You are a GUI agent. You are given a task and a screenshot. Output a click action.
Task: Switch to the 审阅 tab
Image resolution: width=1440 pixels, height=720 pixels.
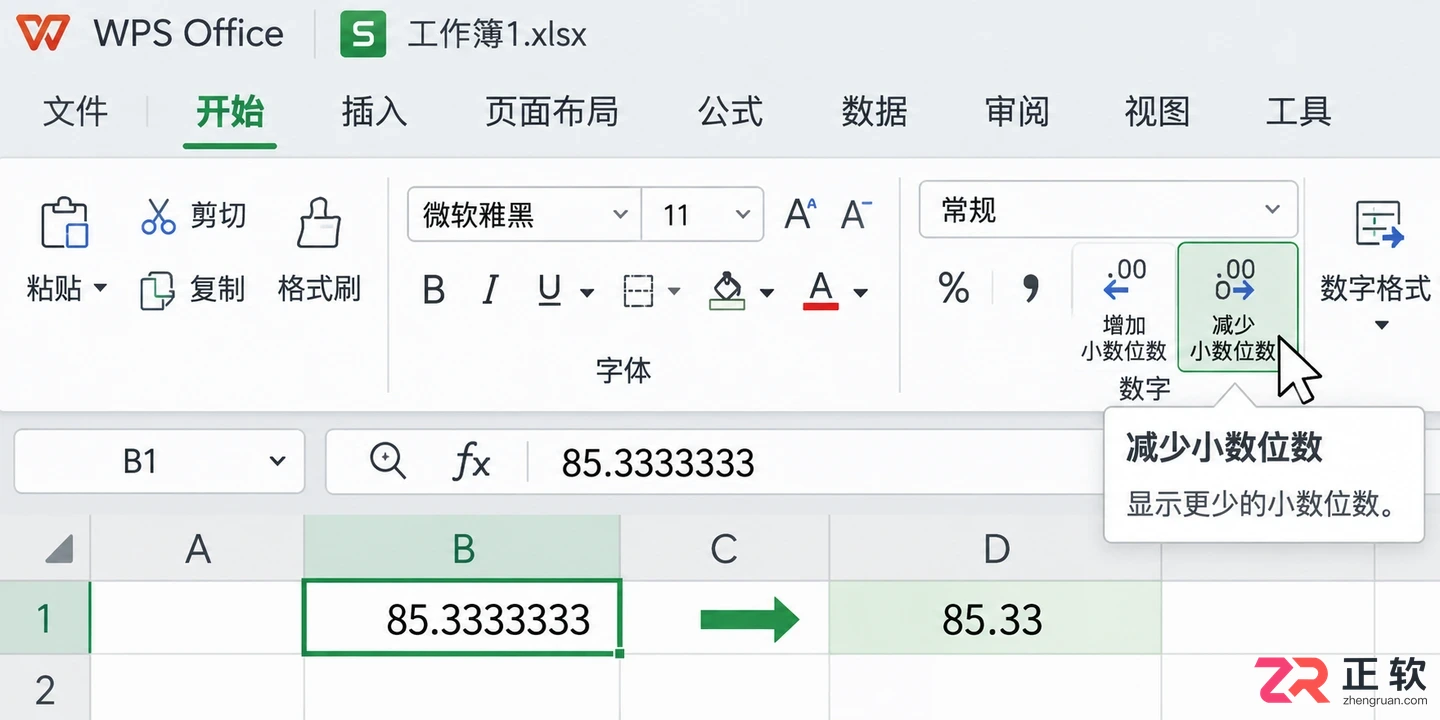1017,111
